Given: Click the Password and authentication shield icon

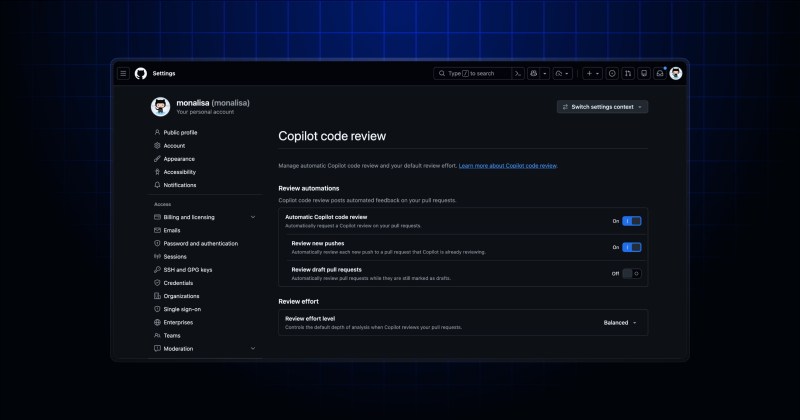Looking at the screenshot, I should tap(157, 243).
